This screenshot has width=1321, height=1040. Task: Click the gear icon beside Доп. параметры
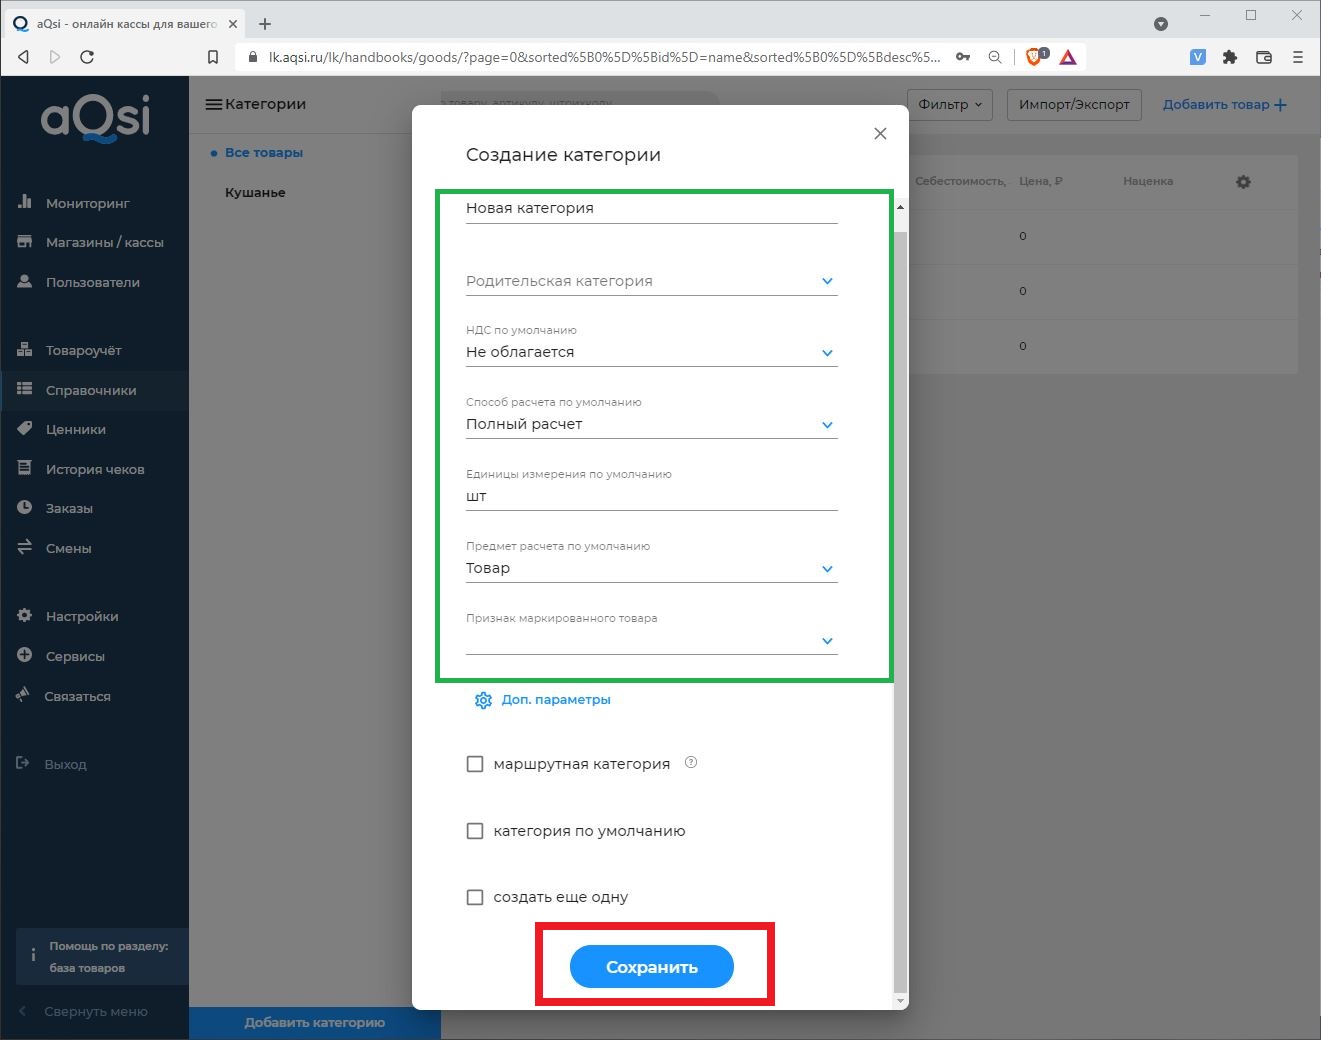(483, 700)
